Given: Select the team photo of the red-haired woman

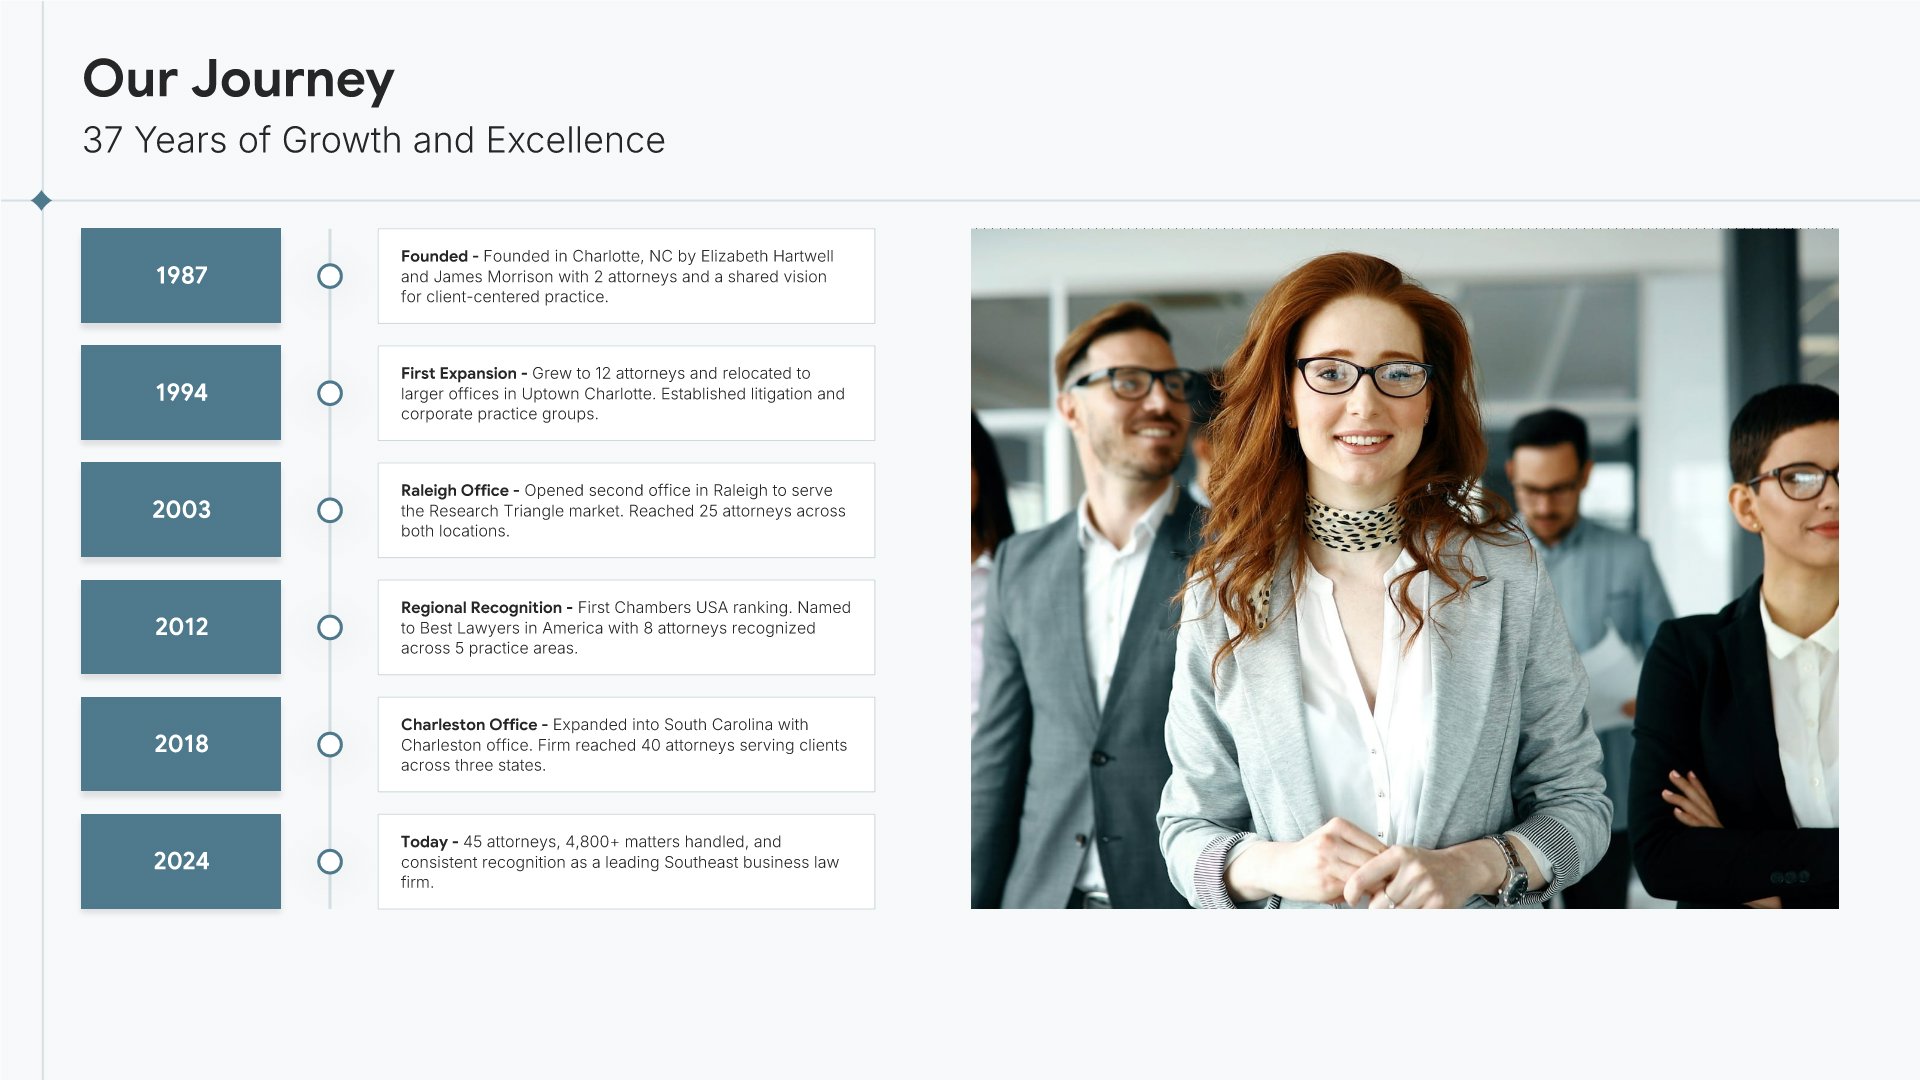Looking at the screenshot, I should pyautogui.click(x=1404, y=568).
